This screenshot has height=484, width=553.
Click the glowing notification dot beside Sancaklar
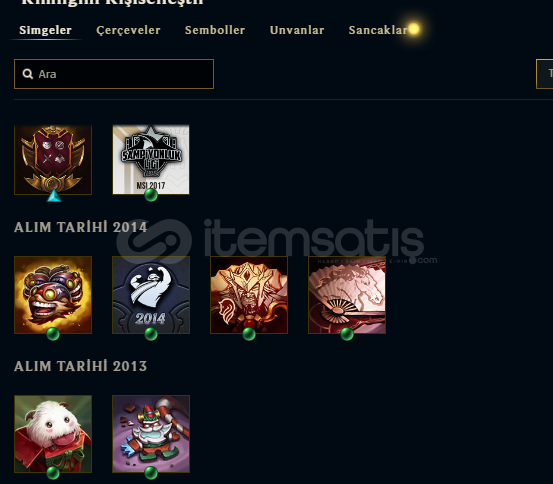tap(414, 29)
